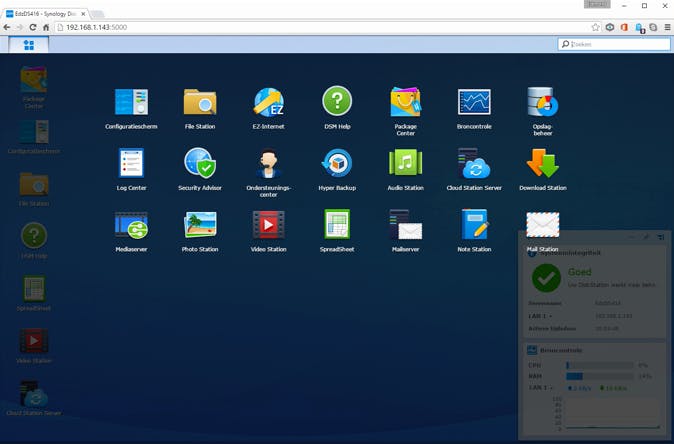Image resolution: width=674 pixels, height=444 pixels.
Task: Open Note Station
Action: click(x=474, y=224)
